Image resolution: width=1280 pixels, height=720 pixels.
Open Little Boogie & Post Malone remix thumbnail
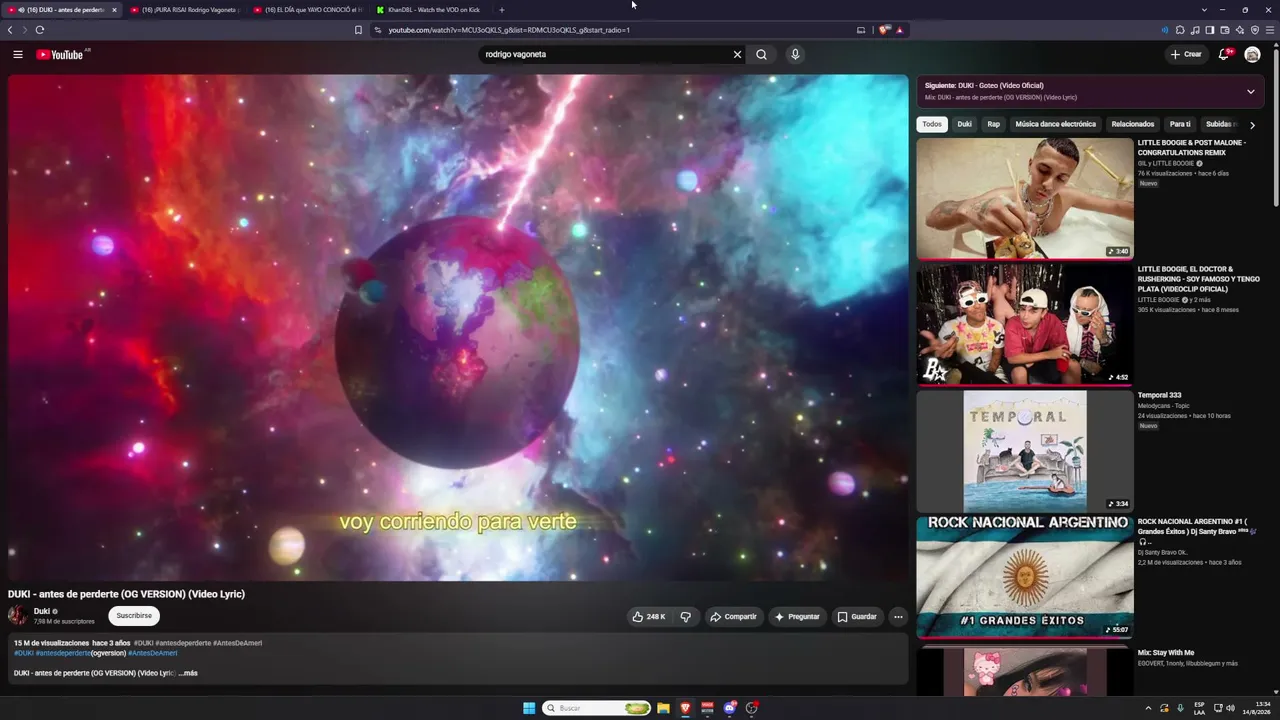[x=1025, y=198]
